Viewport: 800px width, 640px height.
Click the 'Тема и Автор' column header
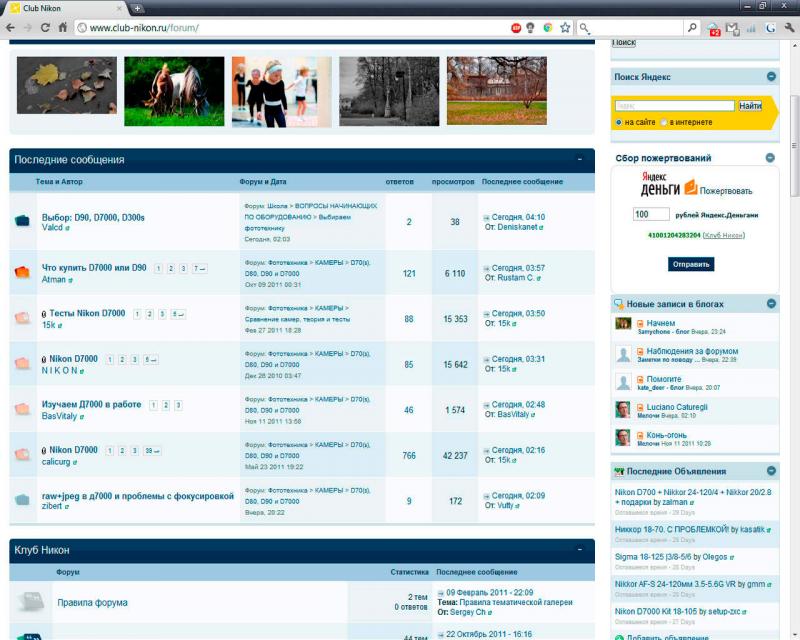tap(59, 182)
